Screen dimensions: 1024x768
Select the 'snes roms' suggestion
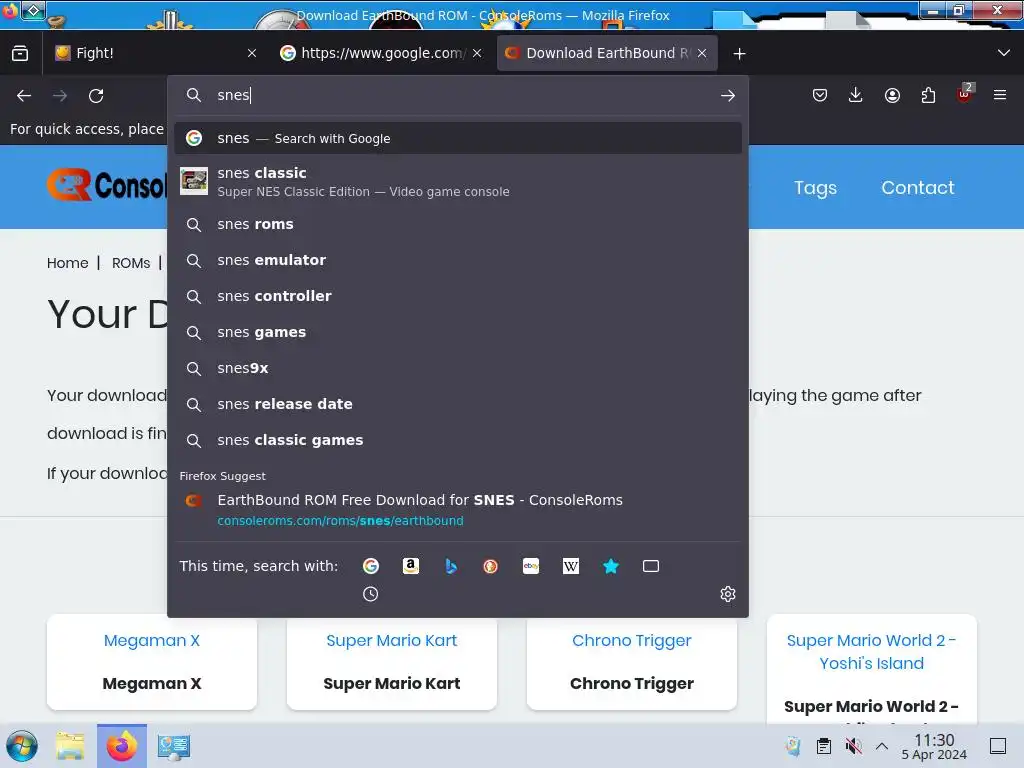458,225
